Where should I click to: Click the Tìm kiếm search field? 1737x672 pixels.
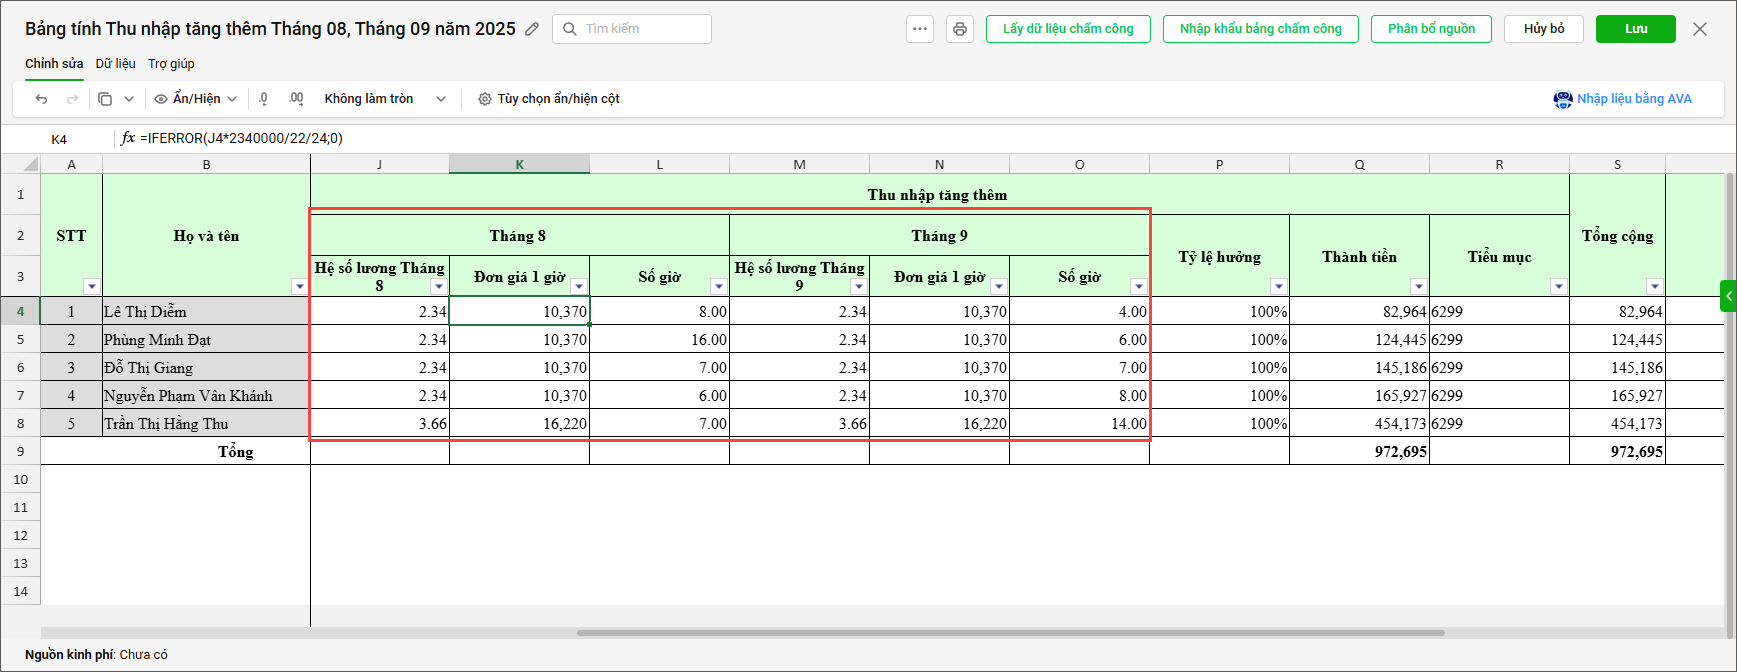point(640,29)
